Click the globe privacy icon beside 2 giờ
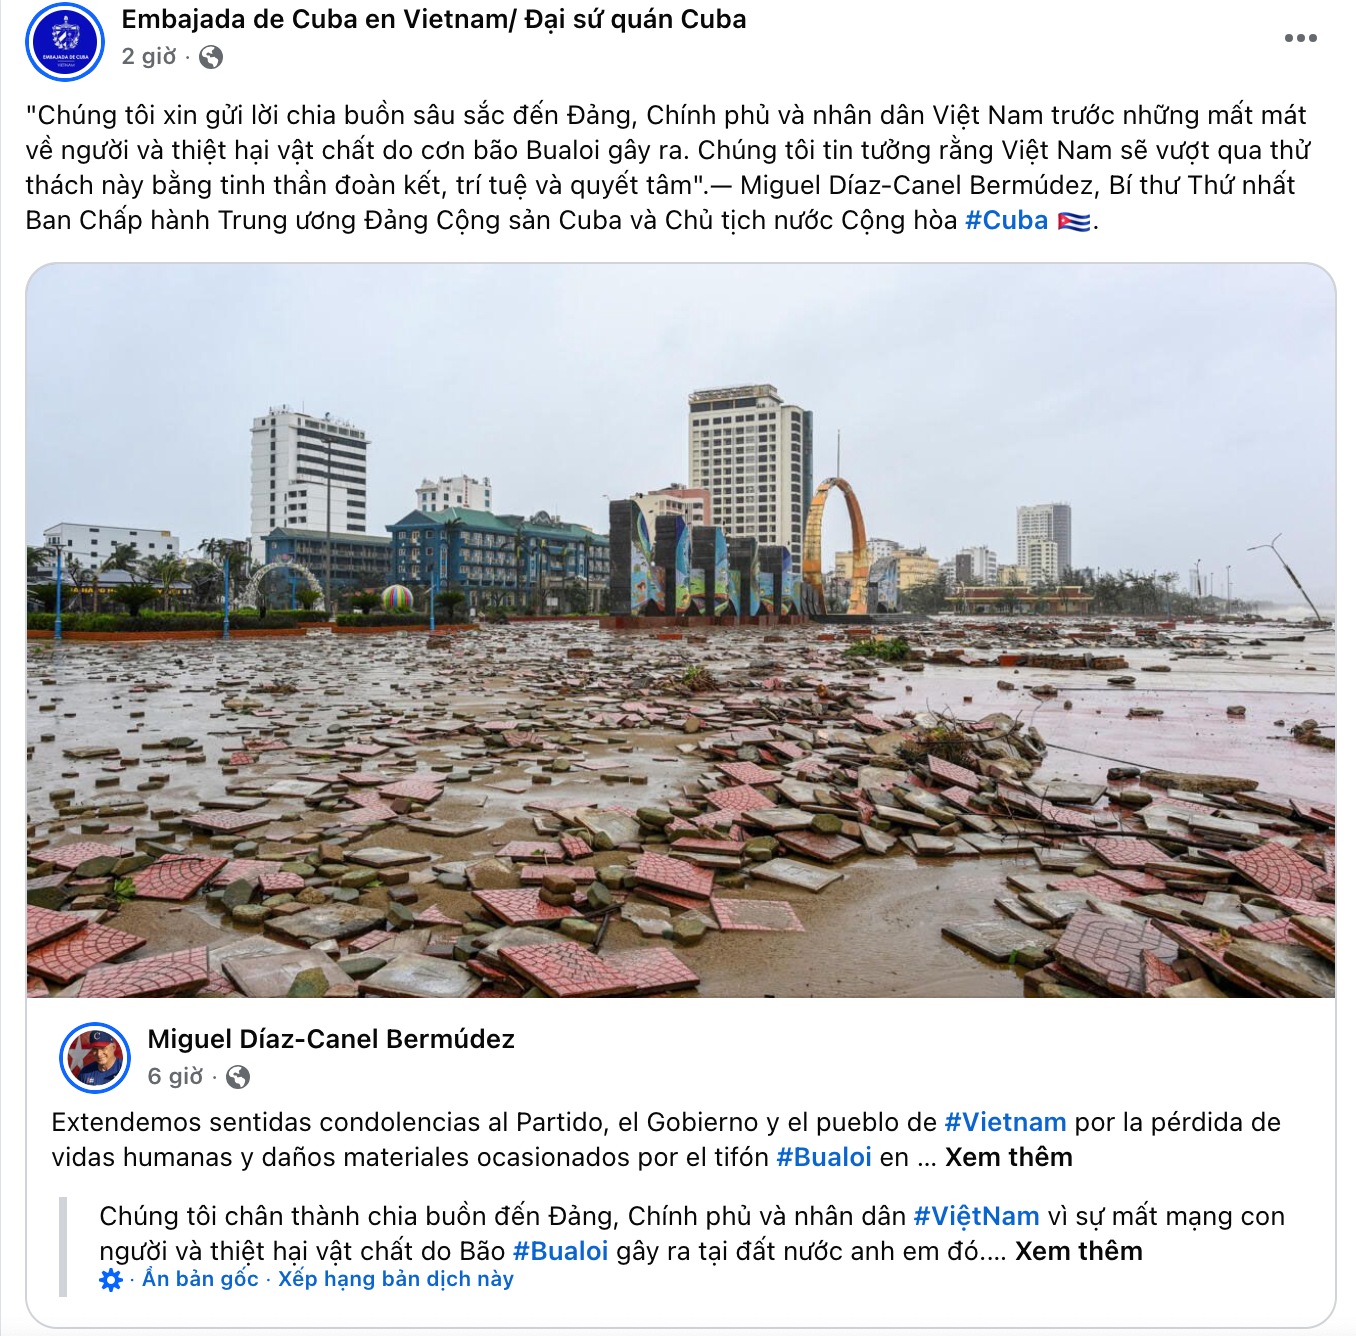The image size is (1356, 1336). [211, 57]
